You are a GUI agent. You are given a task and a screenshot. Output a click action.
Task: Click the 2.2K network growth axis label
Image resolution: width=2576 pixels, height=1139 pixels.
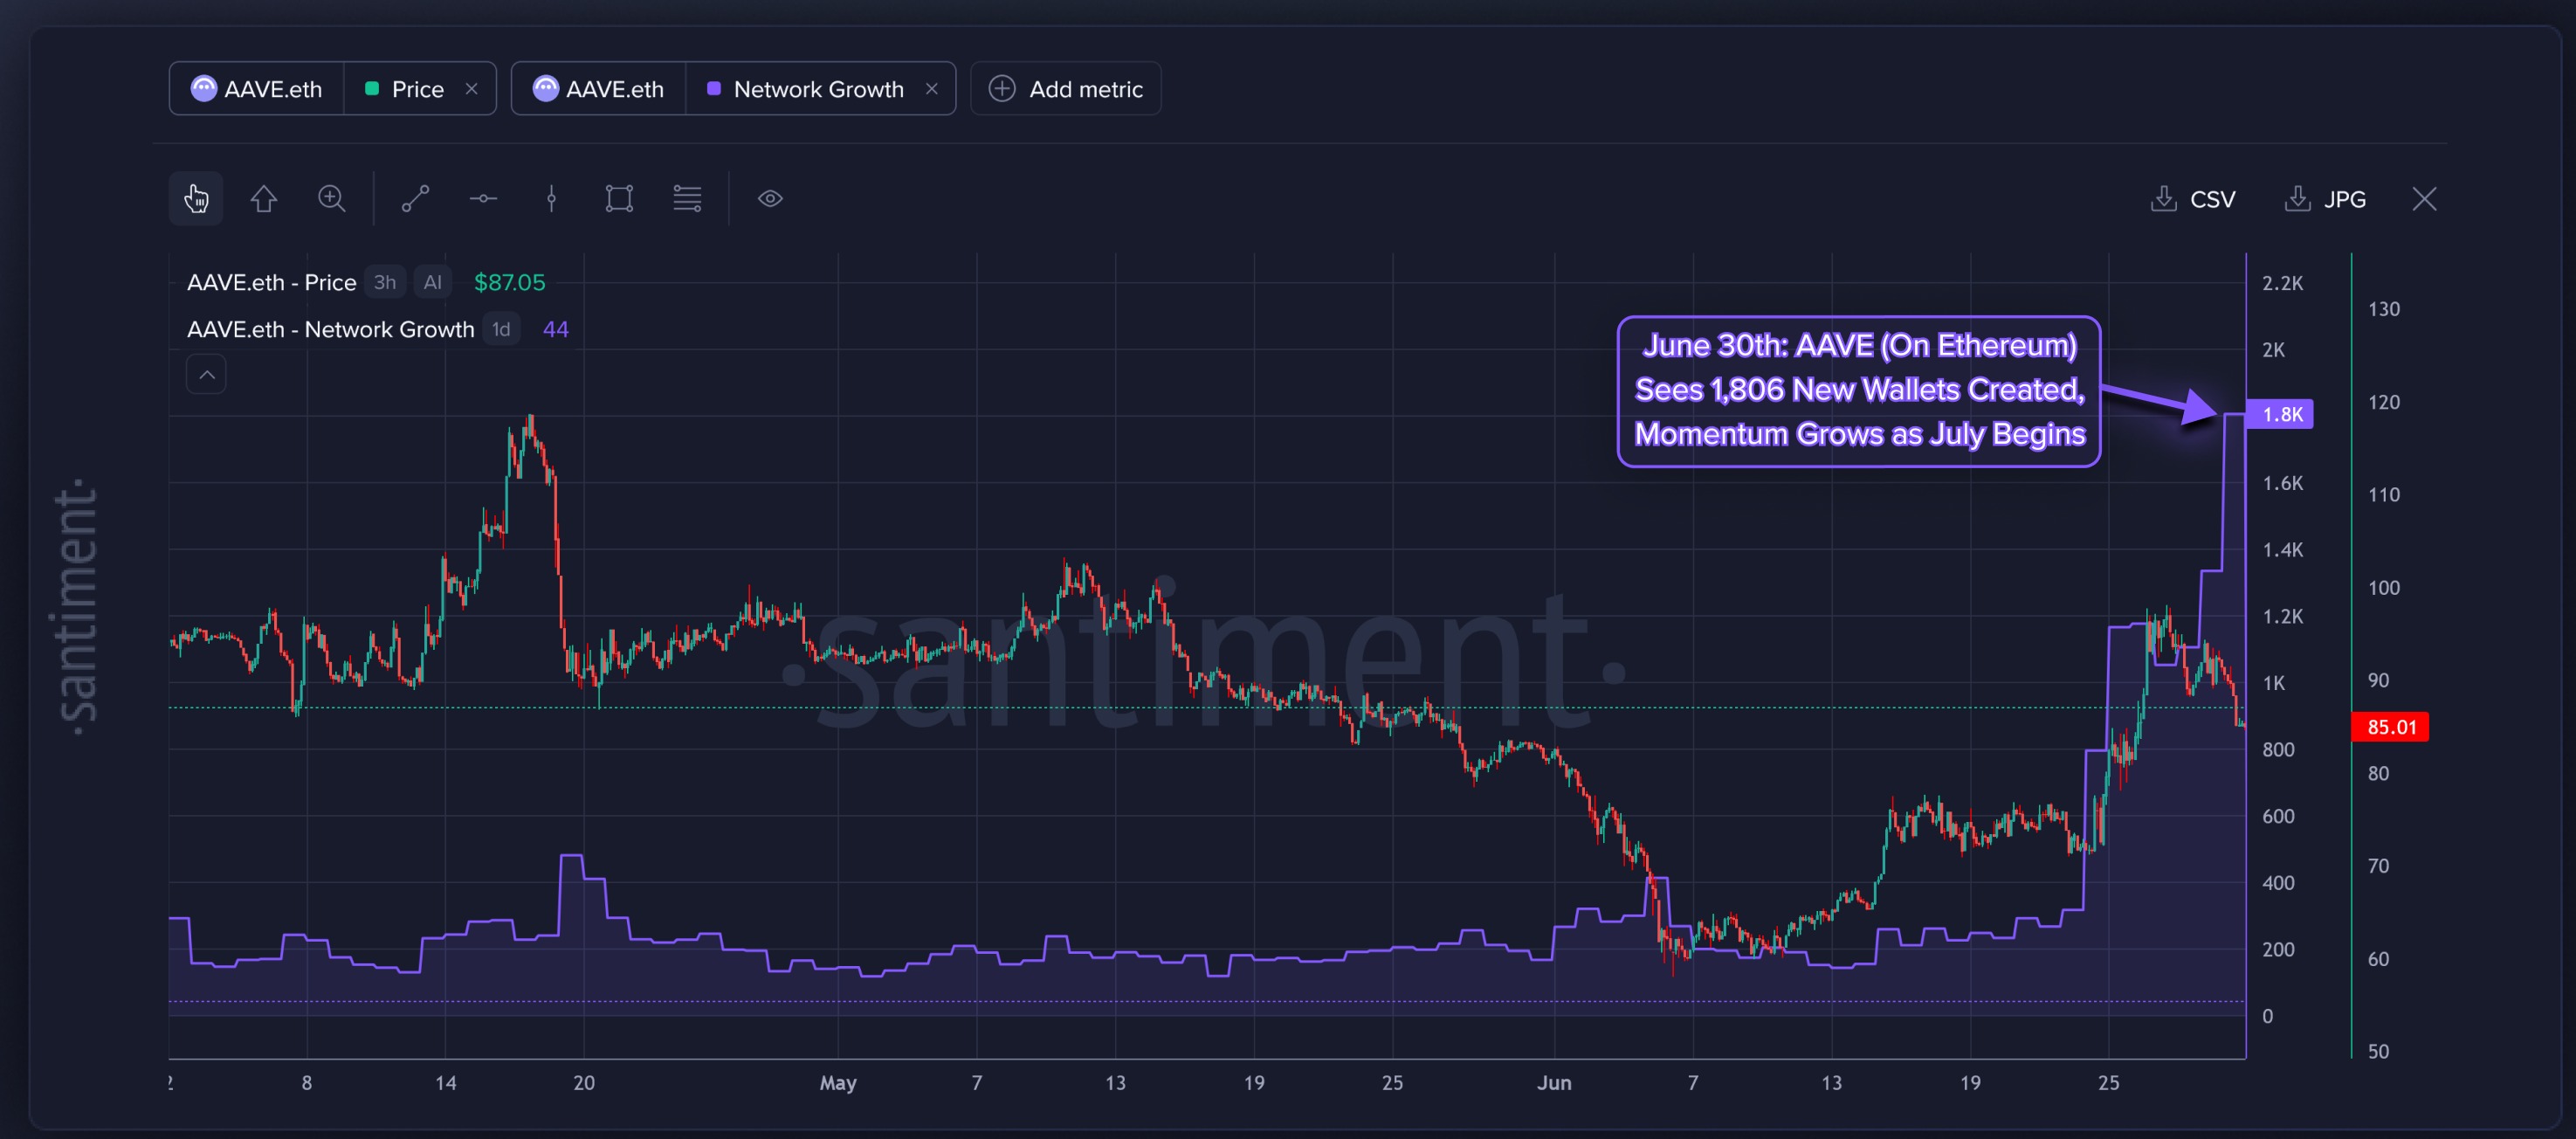point(2282,283)
